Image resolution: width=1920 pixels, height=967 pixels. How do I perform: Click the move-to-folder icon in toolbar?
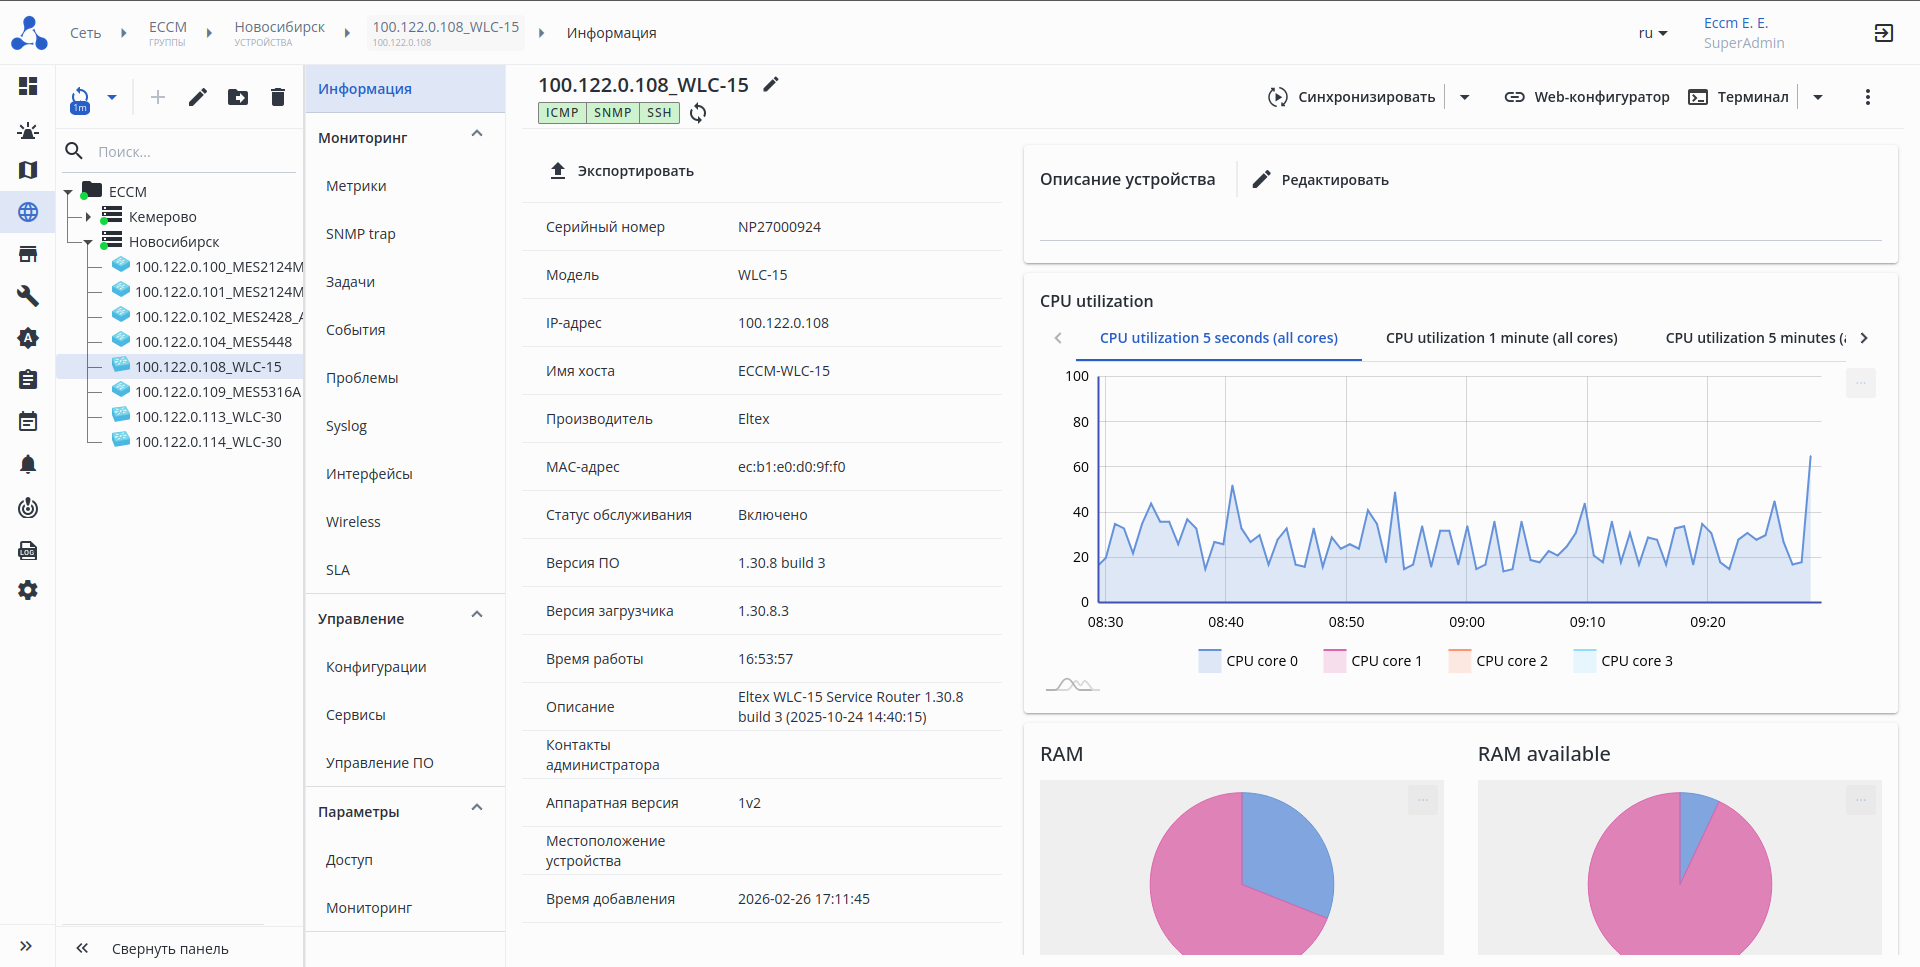click(238, 97)
